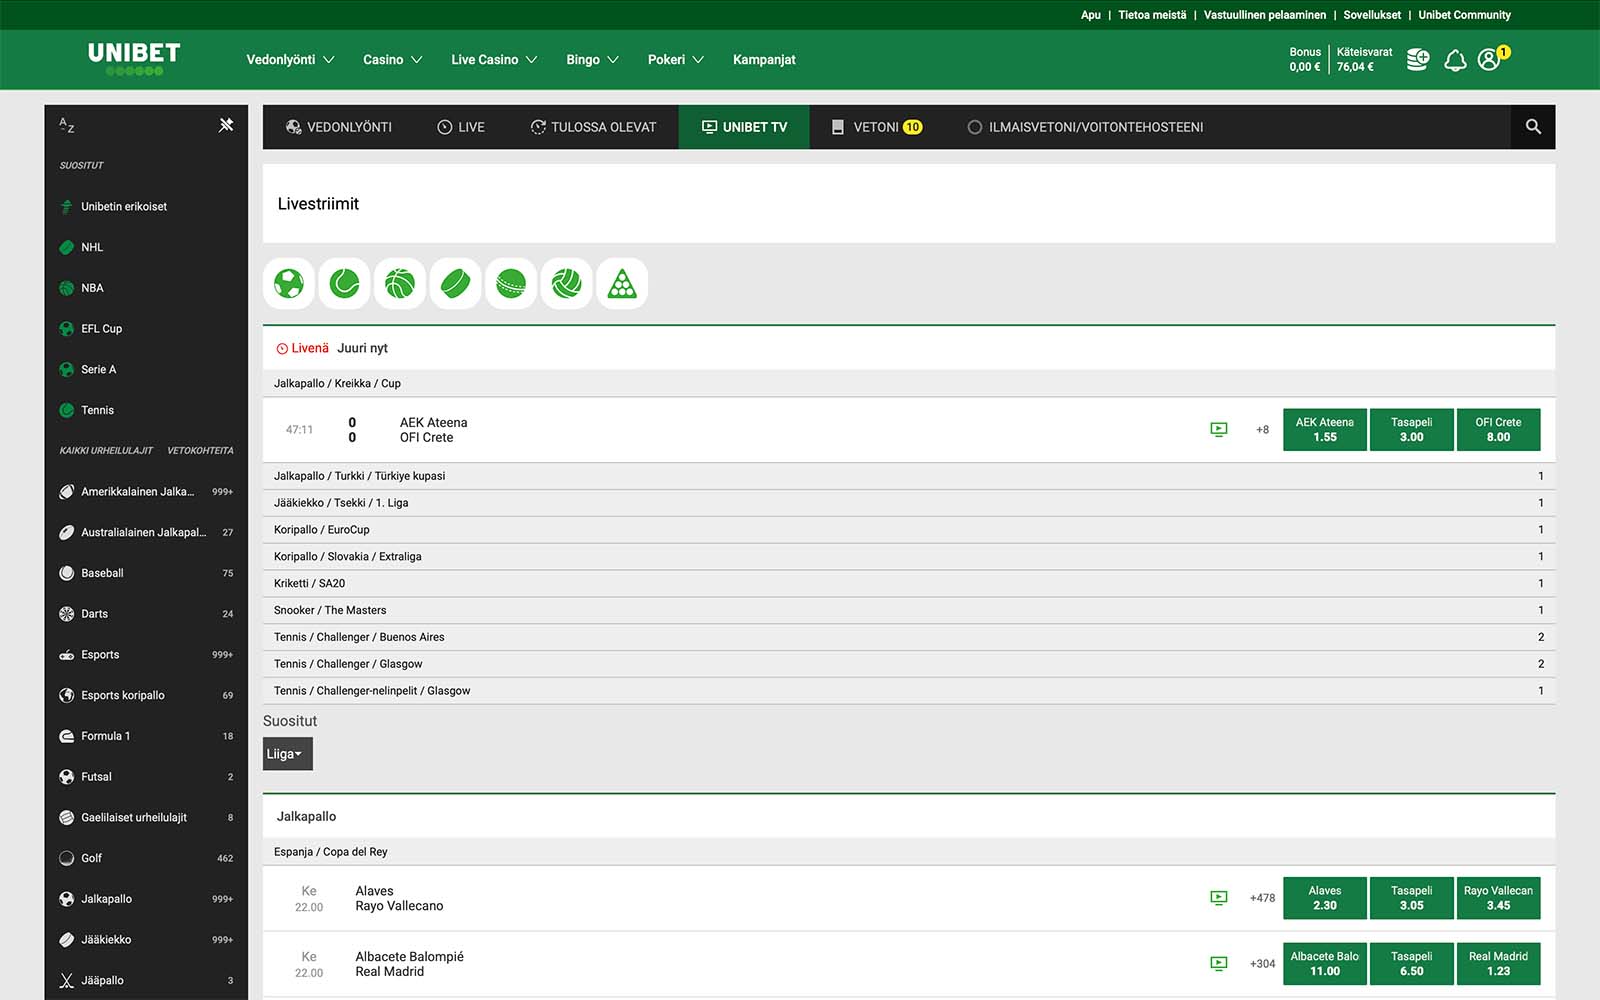
Task: Expand the Live Casino menu
Action: (494, 60)
